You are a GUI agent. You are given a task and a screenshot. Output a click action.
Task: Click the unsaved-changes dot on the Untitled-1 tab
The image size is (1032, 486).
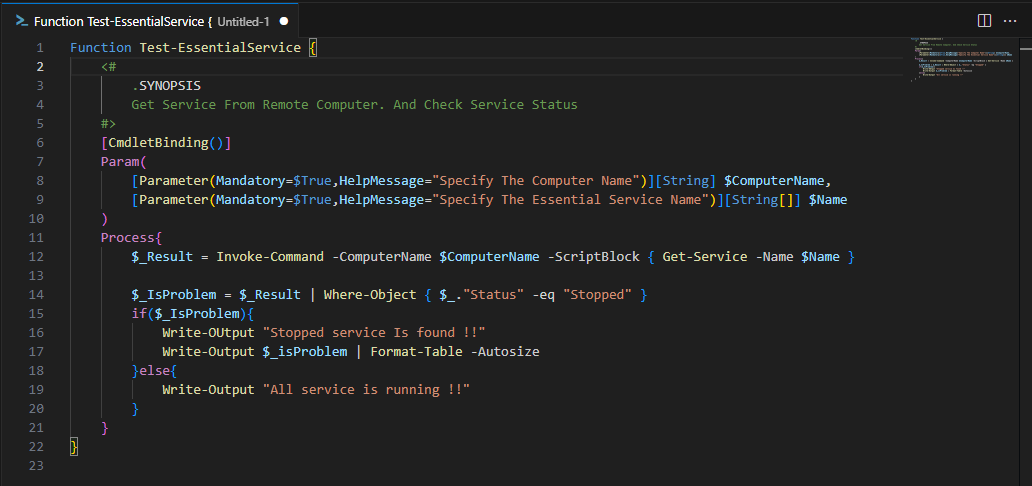pos(284,21)
